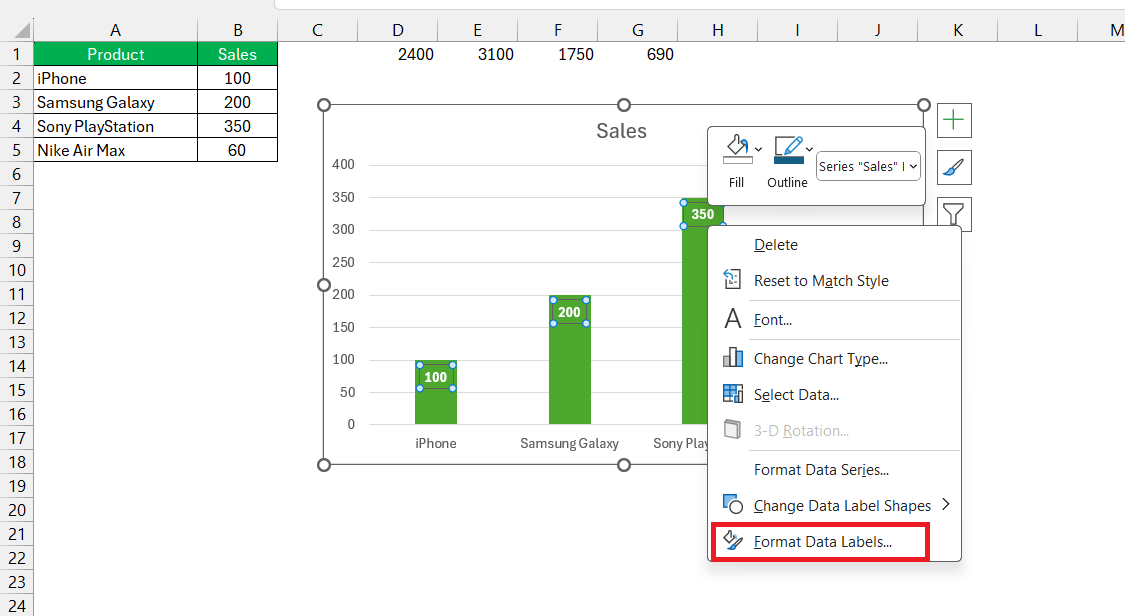Image resolution: width=1125 pixels, height=616 pixels.
Task: Select the Sony PlayStation cell
Action: click(x=116, y=126)
